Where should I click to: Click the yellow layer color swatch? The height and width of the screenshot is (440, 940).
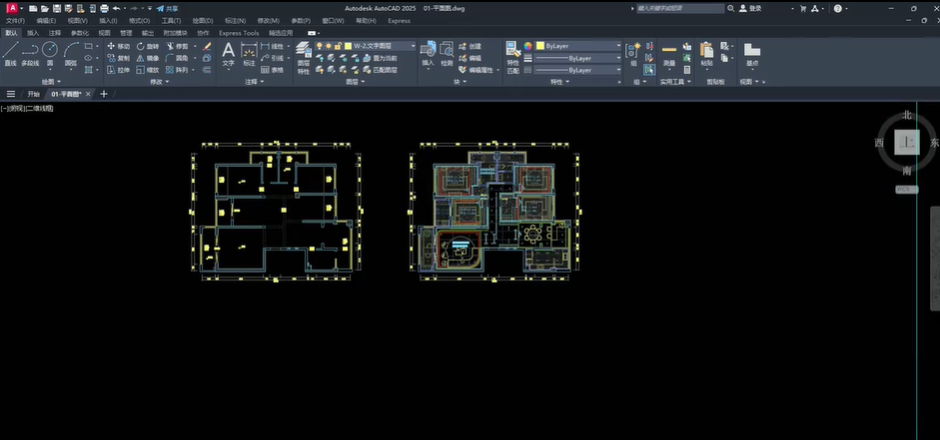coord(348,46)
